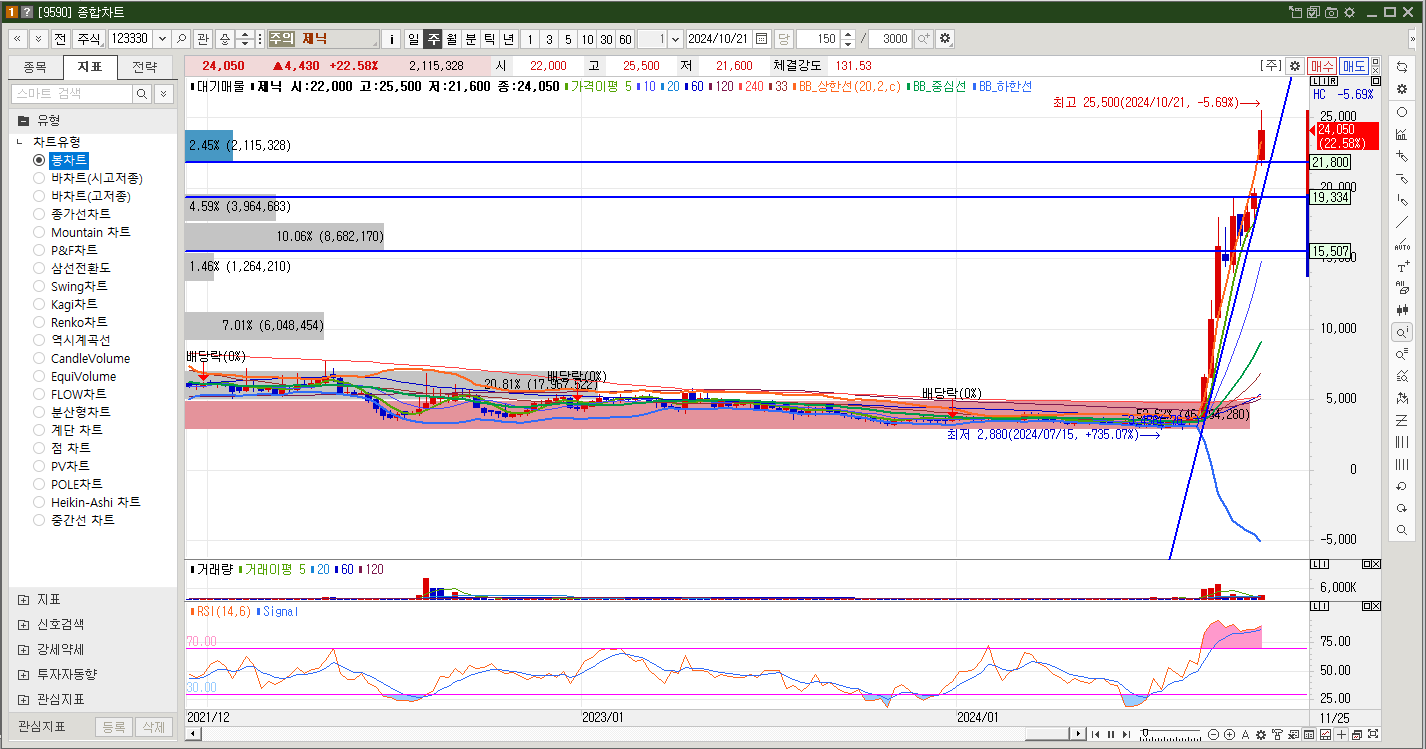Click the pause icon in the bottom playback controls
Screen dimensions: 1426x749
(1111, 734)
